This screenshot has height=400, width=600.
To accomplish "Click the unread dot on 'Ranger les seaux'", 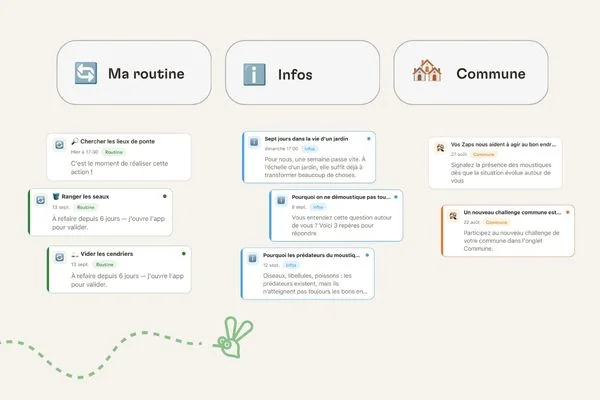I will [x=165, y=196].
